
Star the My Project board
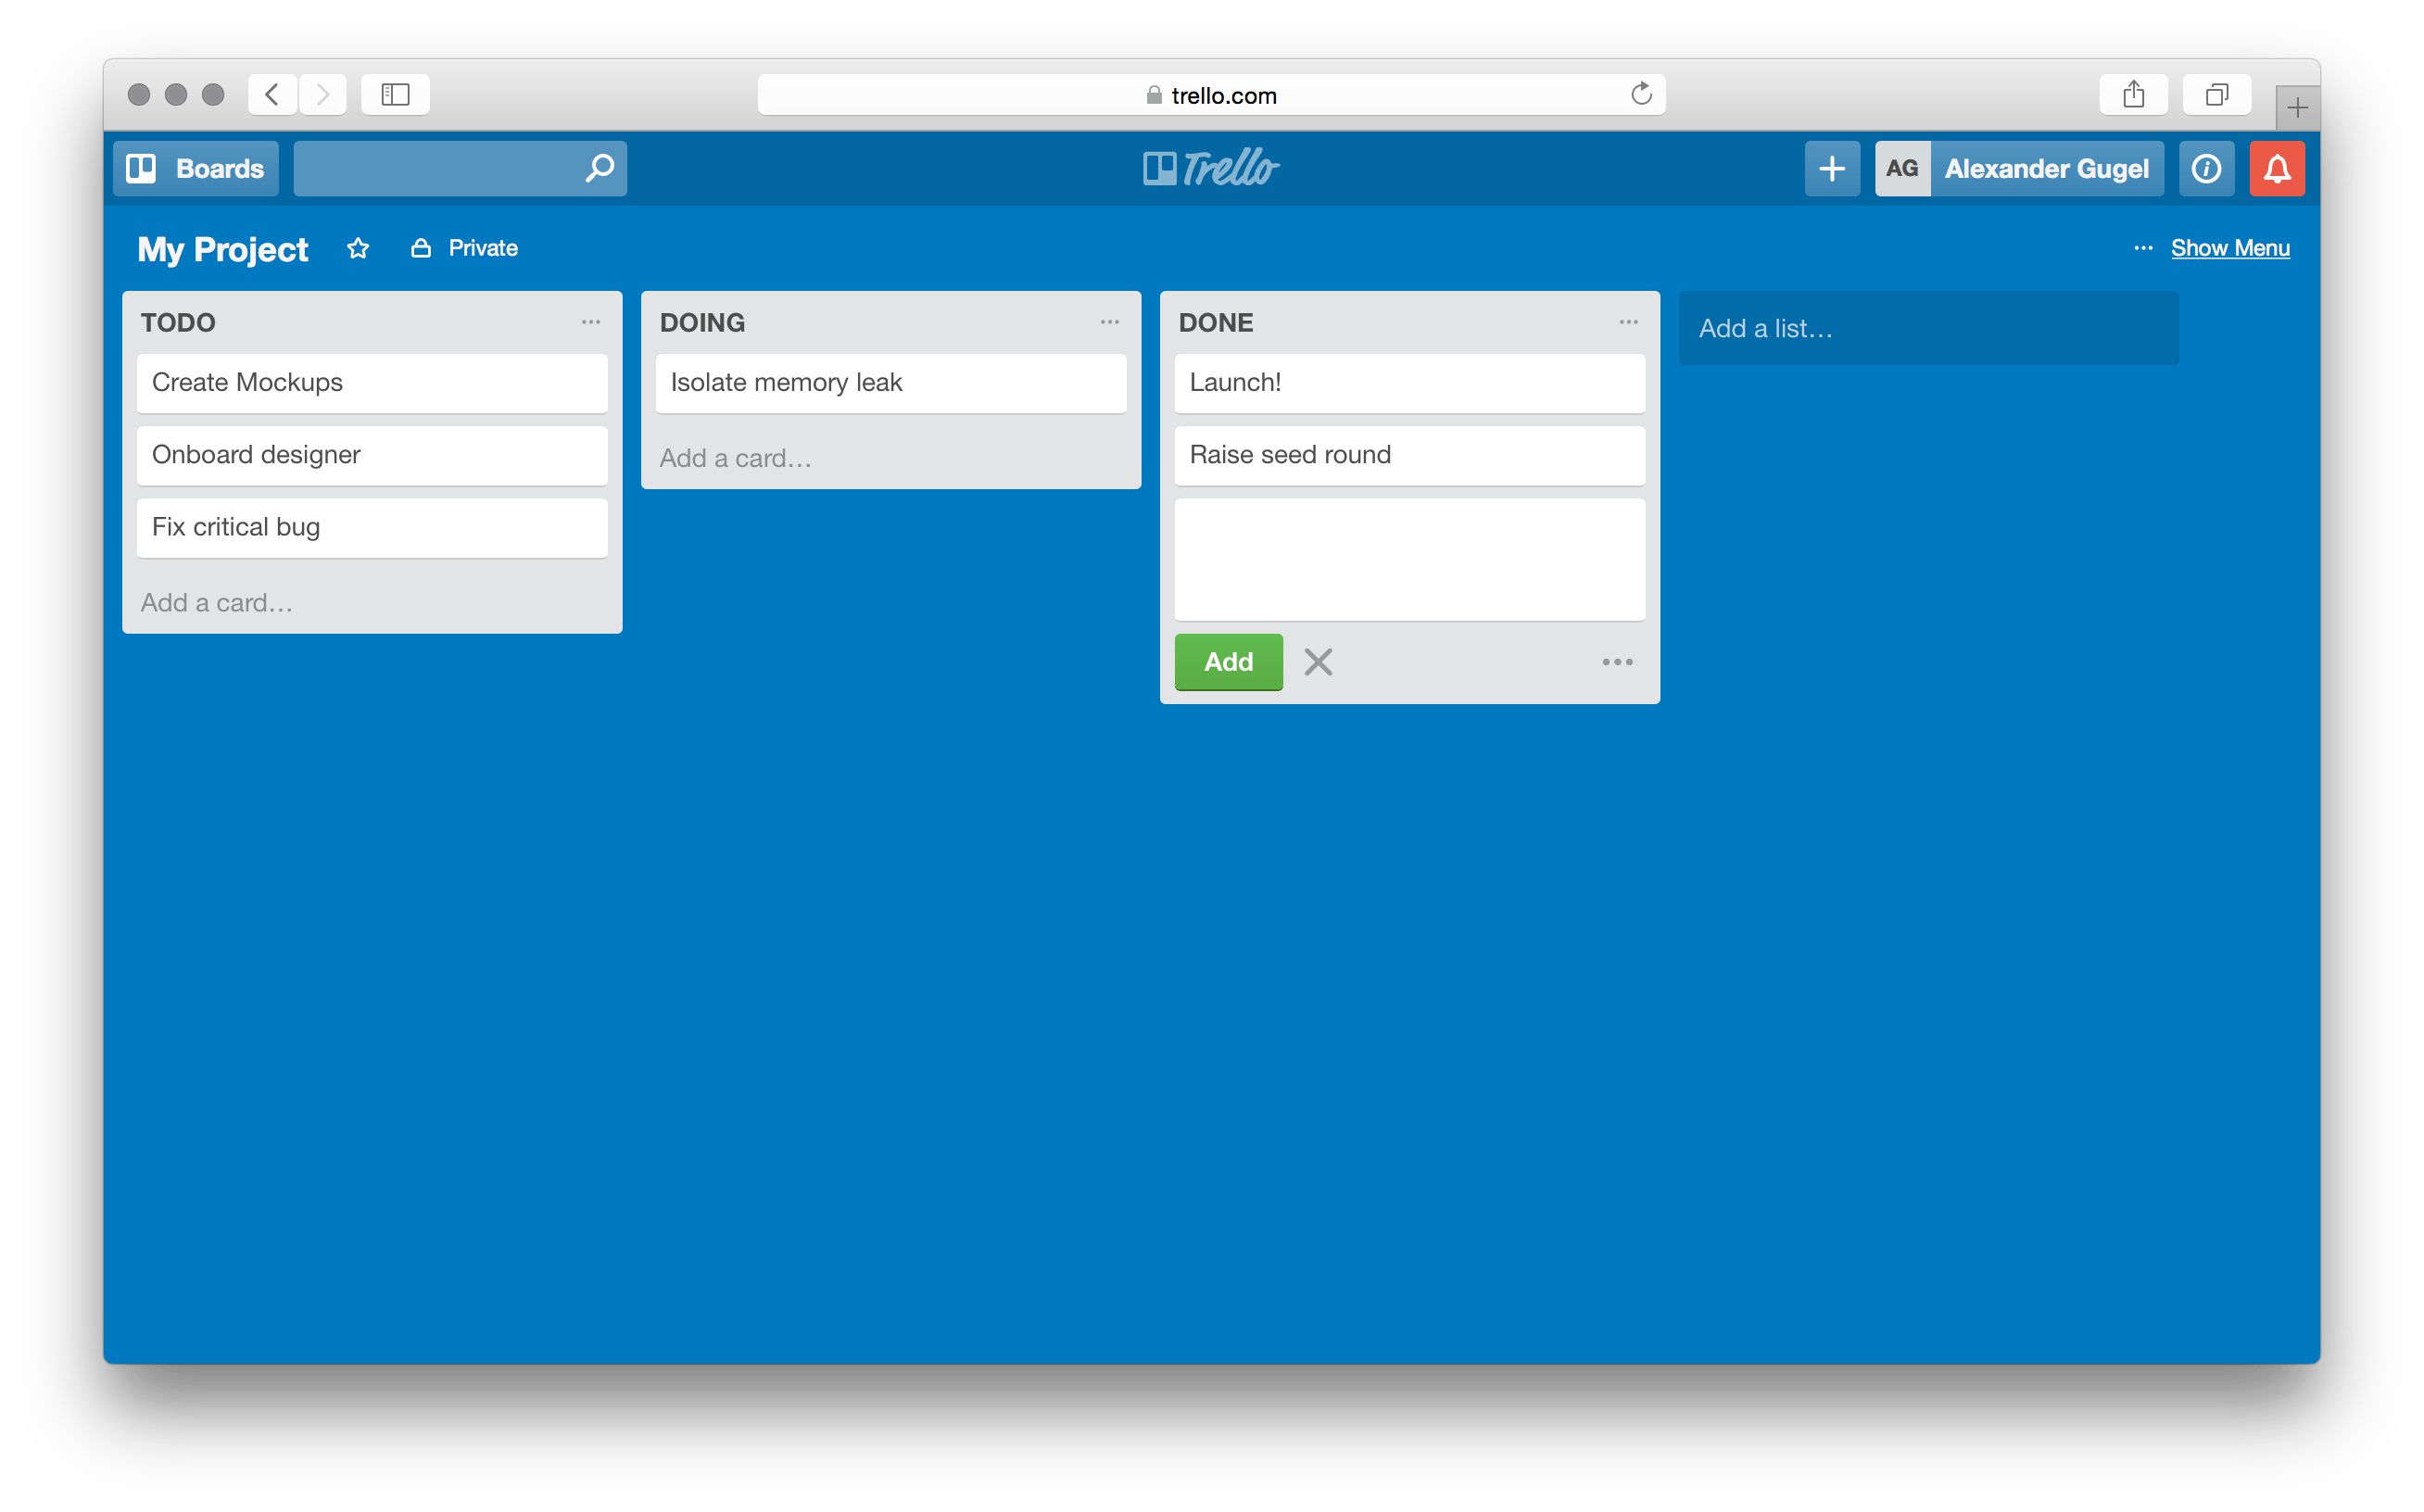[x=357, y=248]
